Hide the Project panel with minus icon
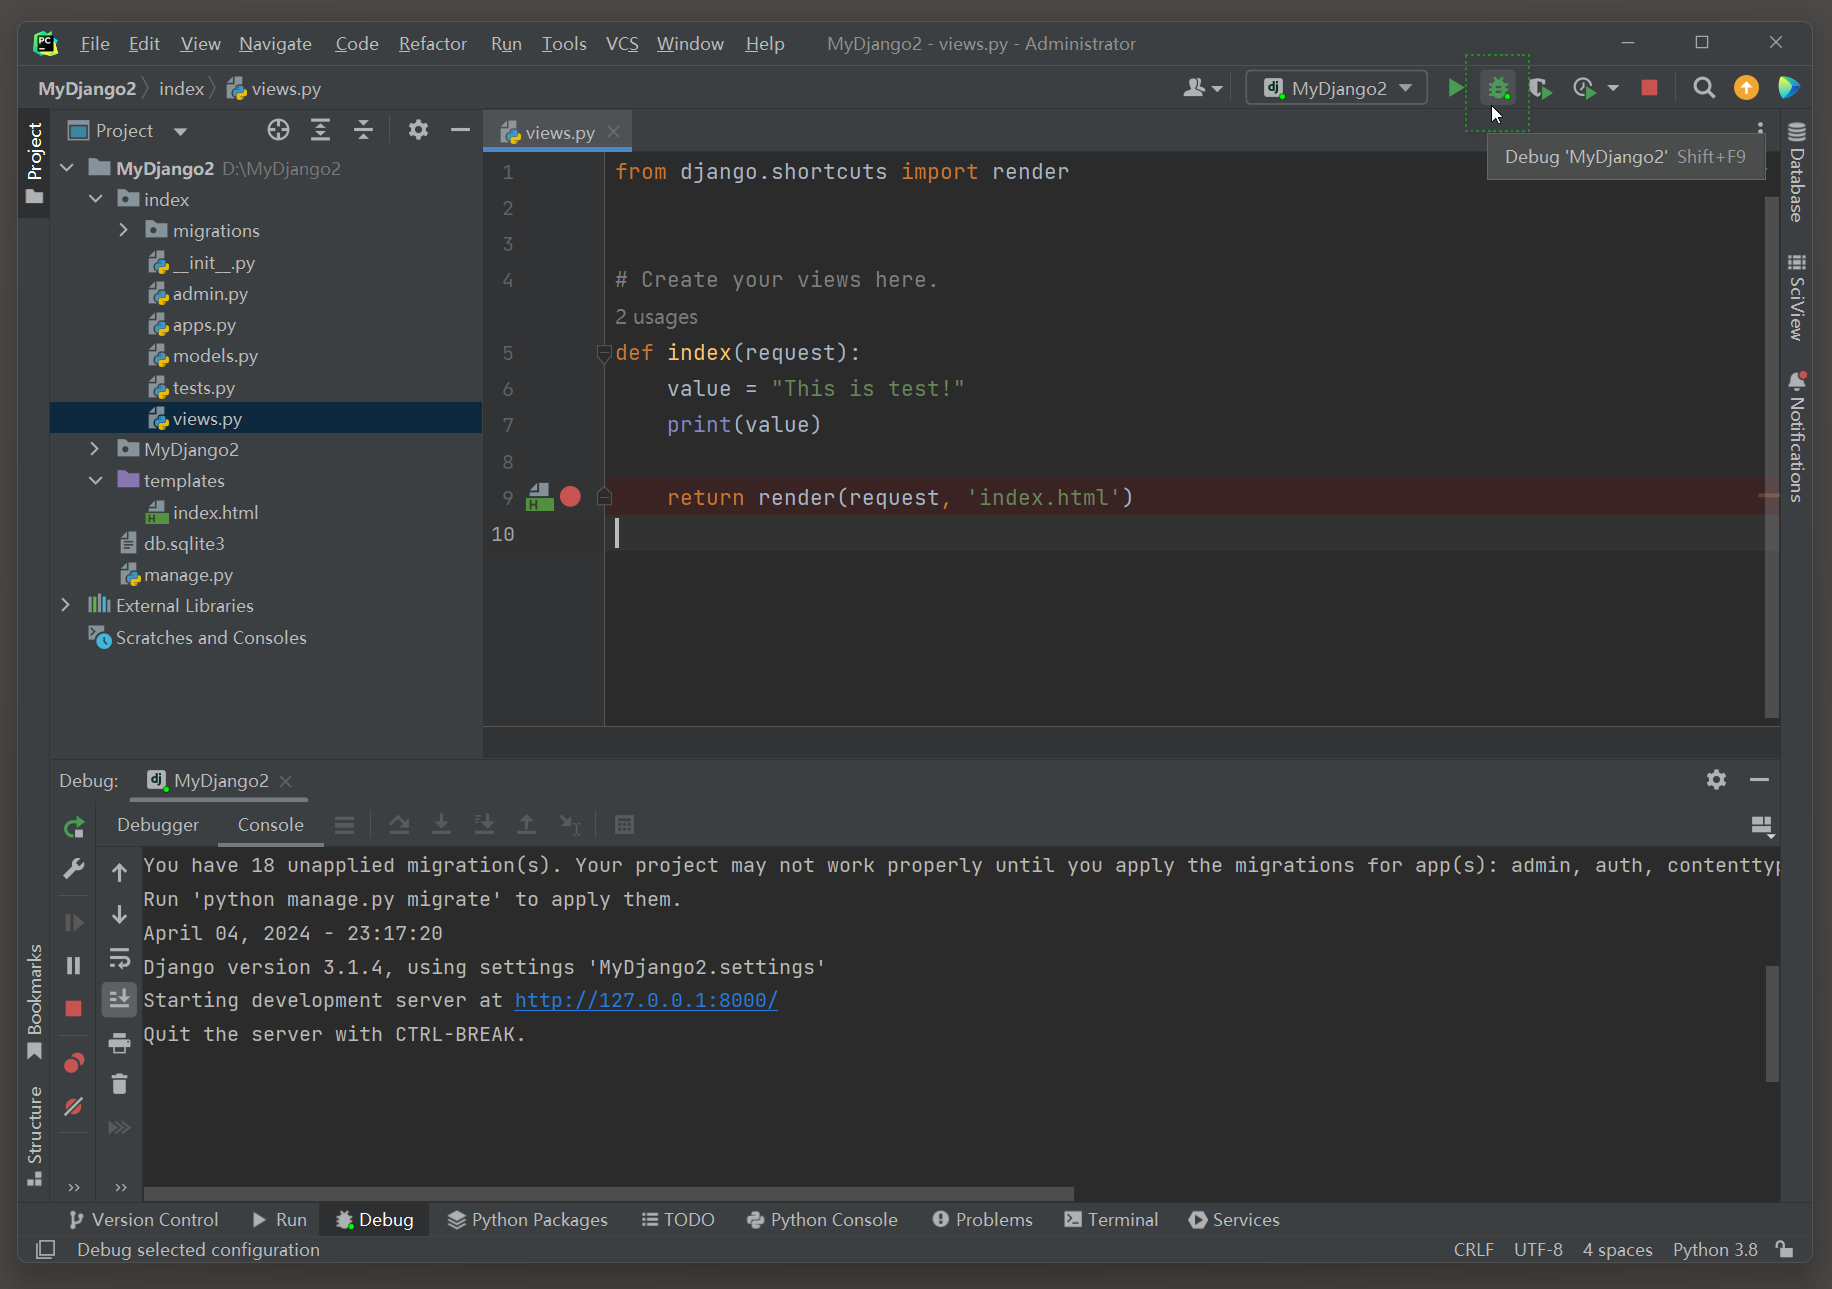1832x1289 pixels. (x=460, y=130)
